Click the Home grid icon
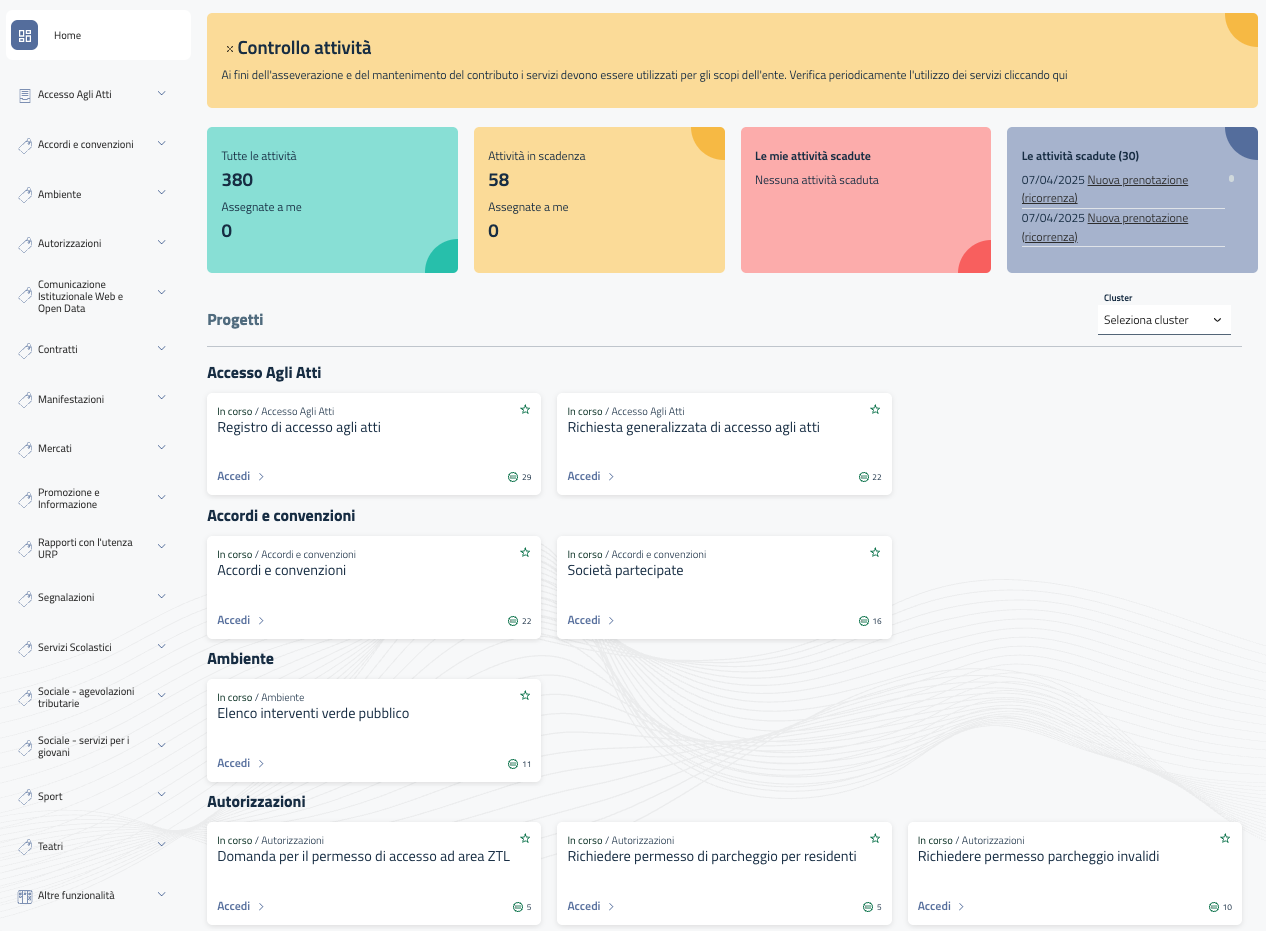The width and height of the screenshot is (1266, 931). coord(24,34)
